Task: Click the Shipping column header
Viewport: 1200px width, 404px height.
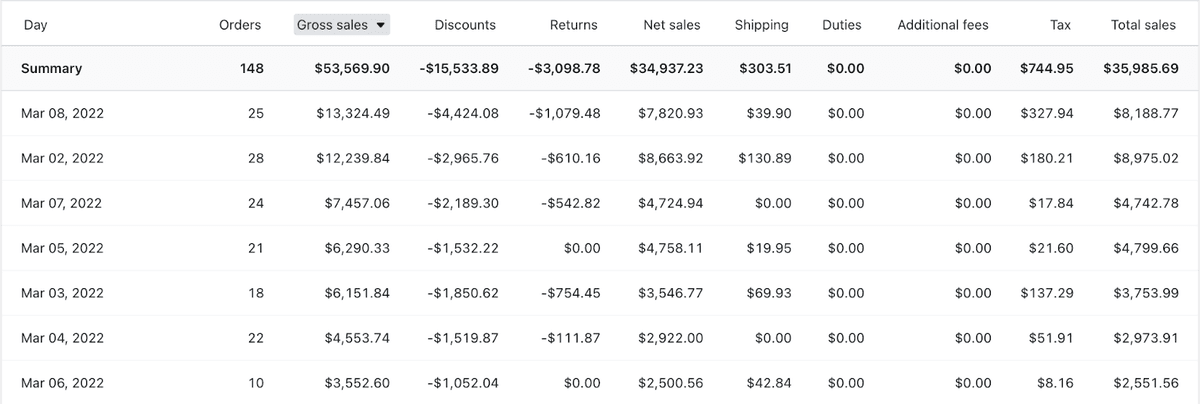Action: [761, 25]
